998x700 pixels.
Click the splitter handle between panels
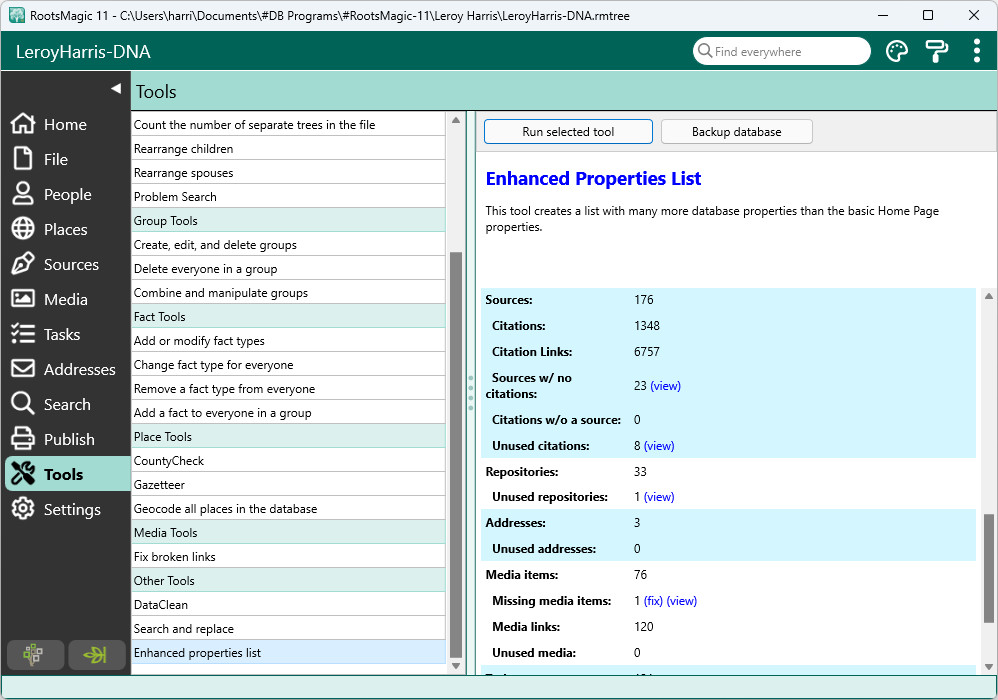[x=471, y=393]
